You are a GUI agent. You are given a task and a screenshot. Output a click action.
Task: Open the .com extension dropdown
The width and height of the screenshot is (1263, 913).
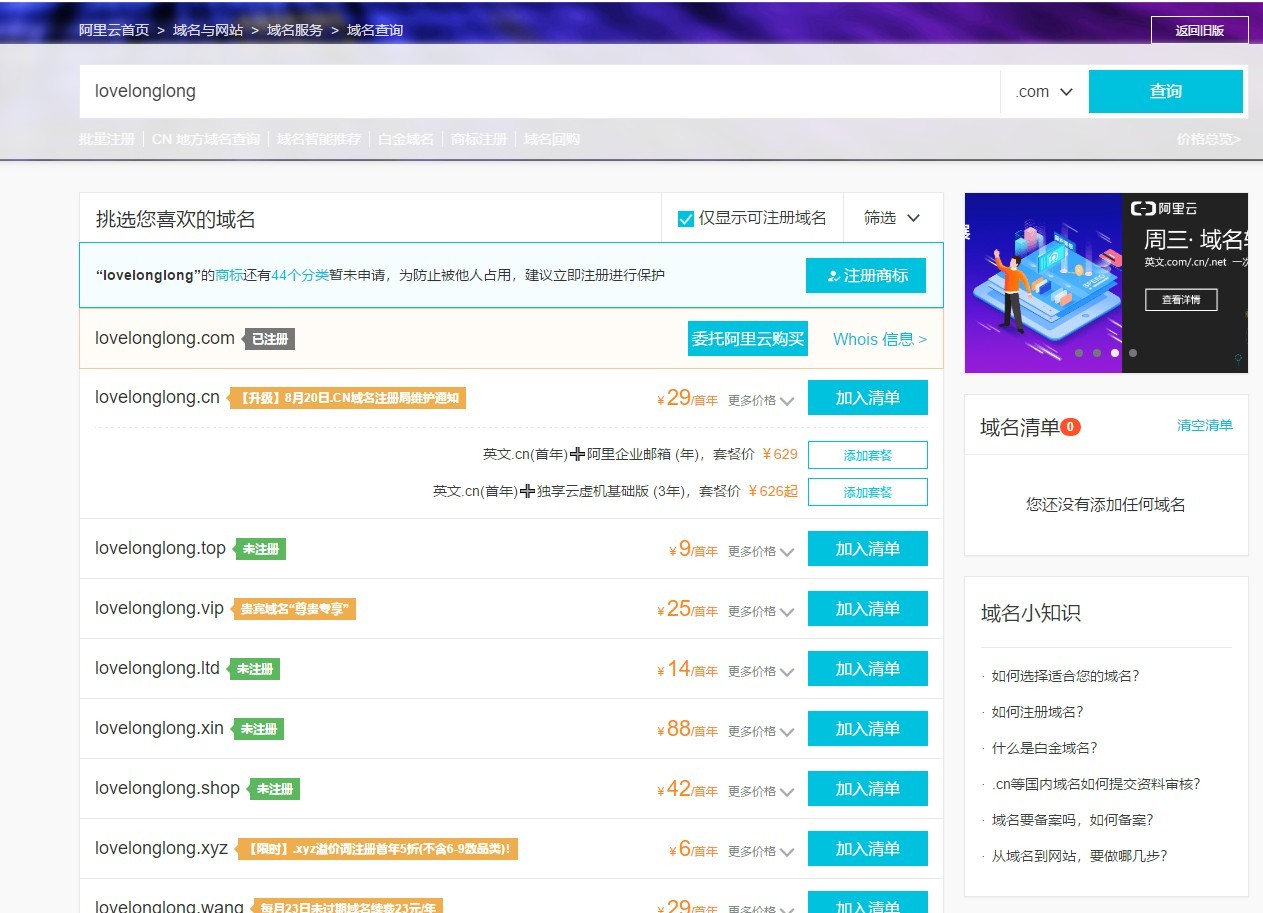pyautogui.click(x=1042, y=91)
